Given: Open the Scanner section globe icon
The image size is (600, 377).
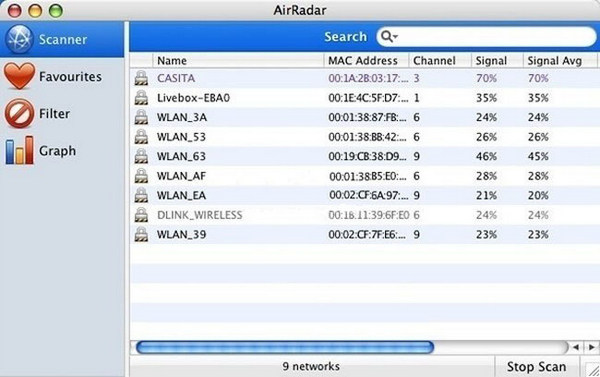Looking at the screenshot, I should [x=20, y=39].
